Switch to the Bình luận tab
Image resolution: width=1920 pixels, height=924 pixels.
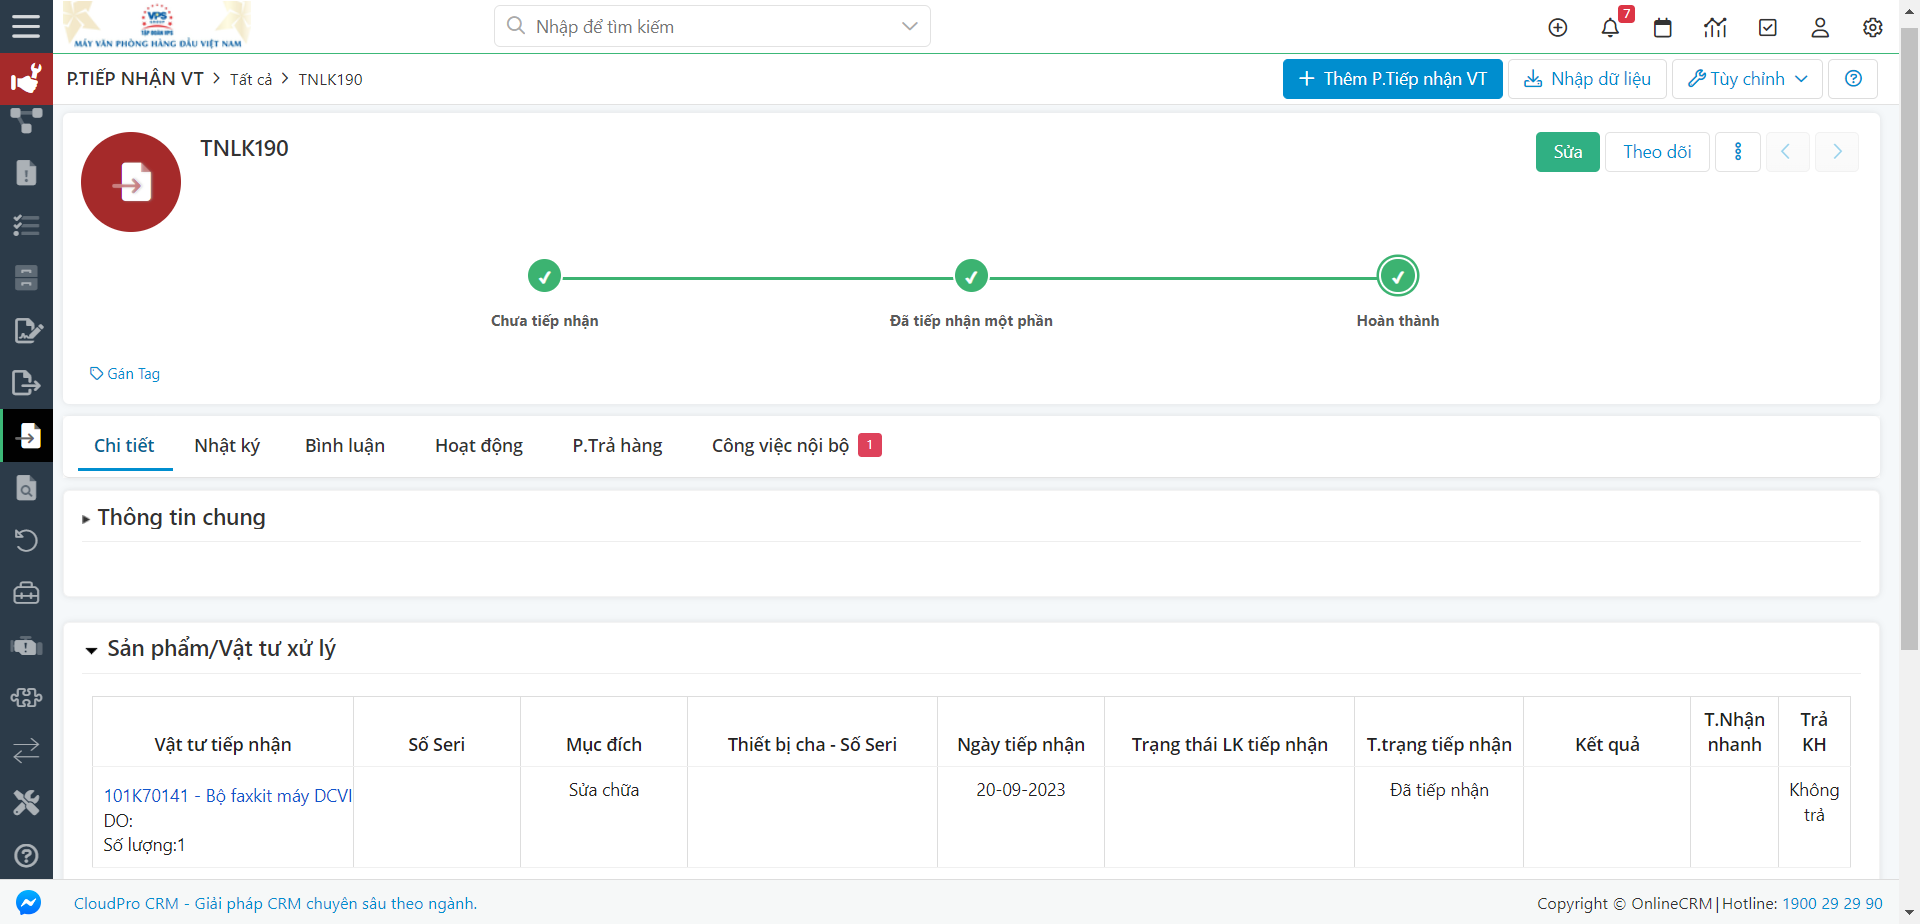(345, 446)
